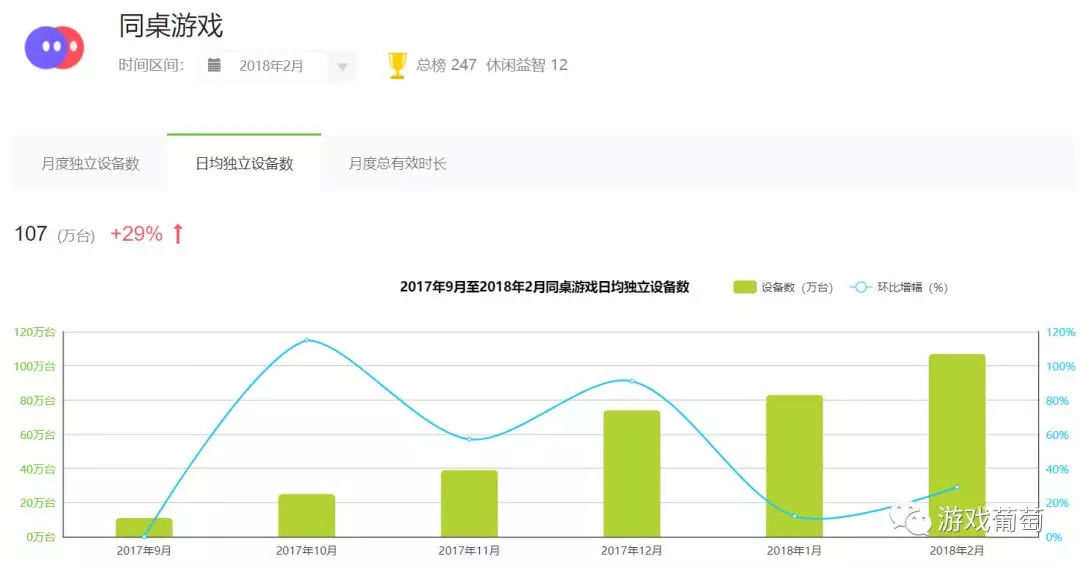The height and width of the screenshot is (568, 1080).
Task: Click the 2017年9月 bar
Action: tap(144, 527)
